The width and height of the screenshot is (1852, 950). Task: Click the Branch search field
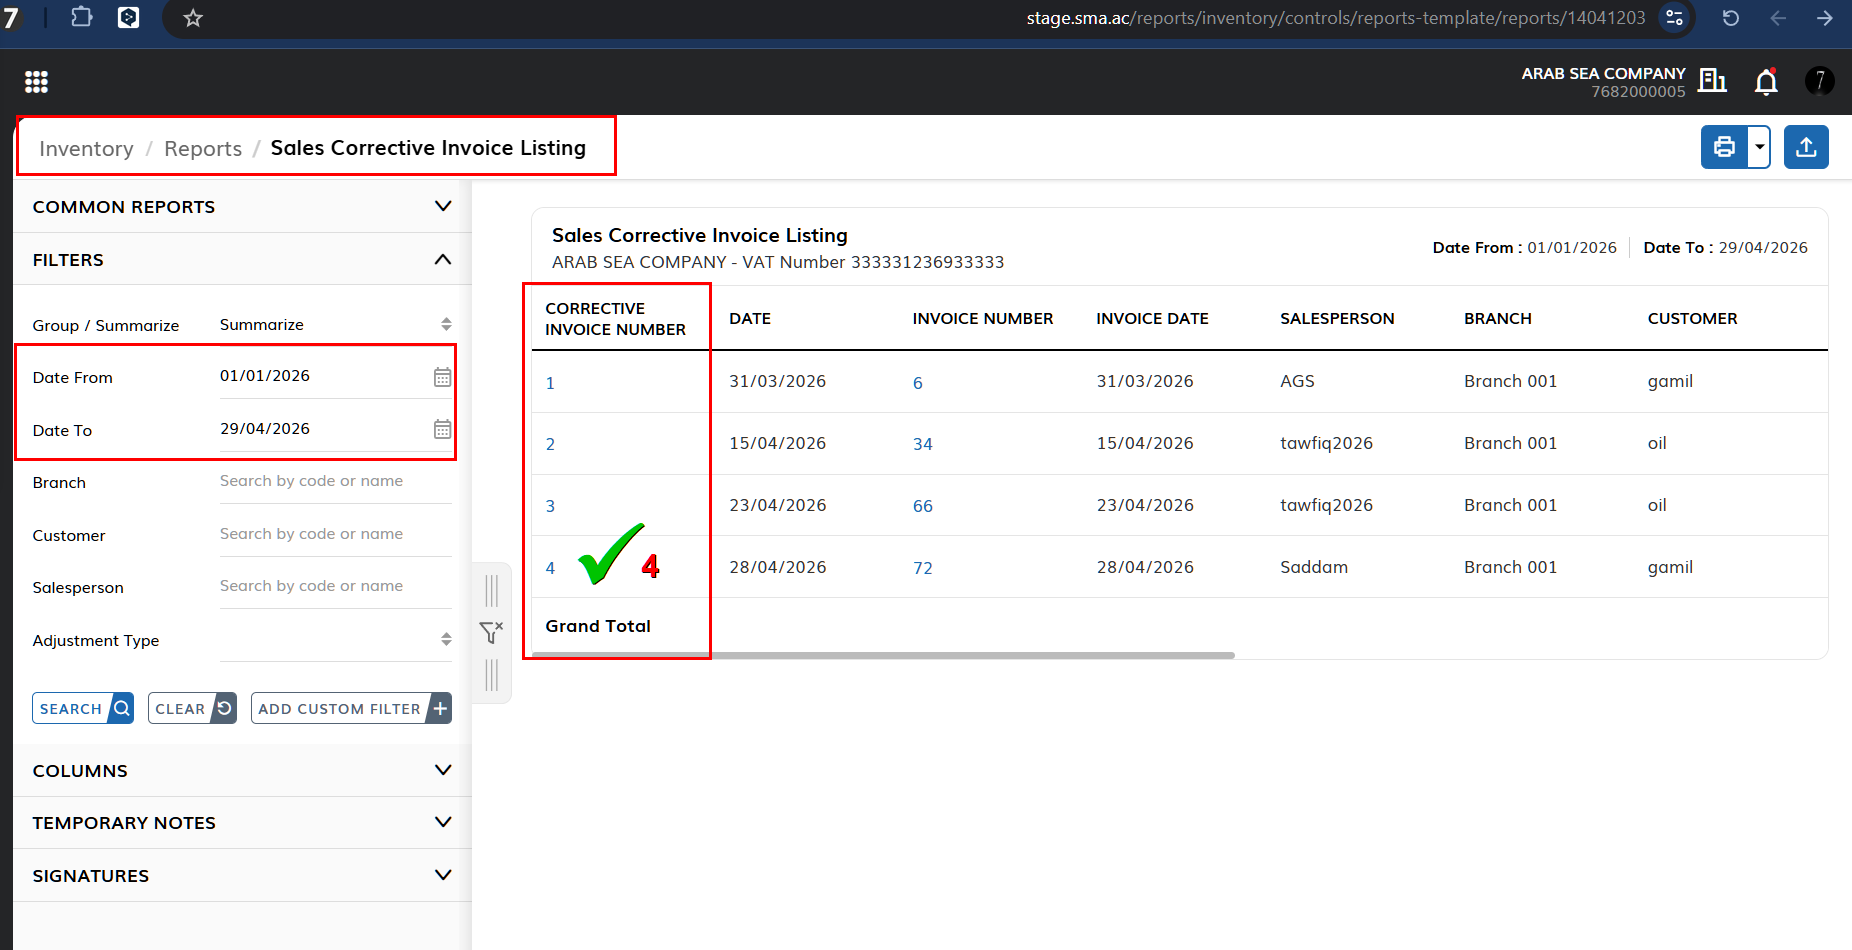(335, 481)
